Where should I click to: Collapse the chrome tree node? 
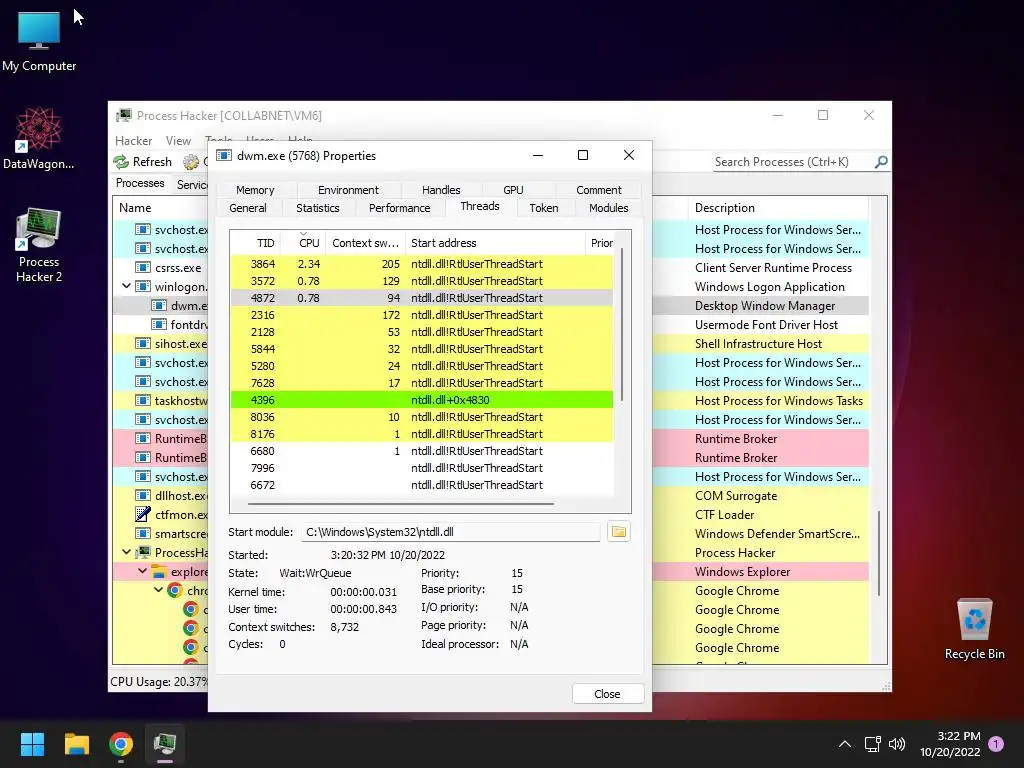pos(158,590)
